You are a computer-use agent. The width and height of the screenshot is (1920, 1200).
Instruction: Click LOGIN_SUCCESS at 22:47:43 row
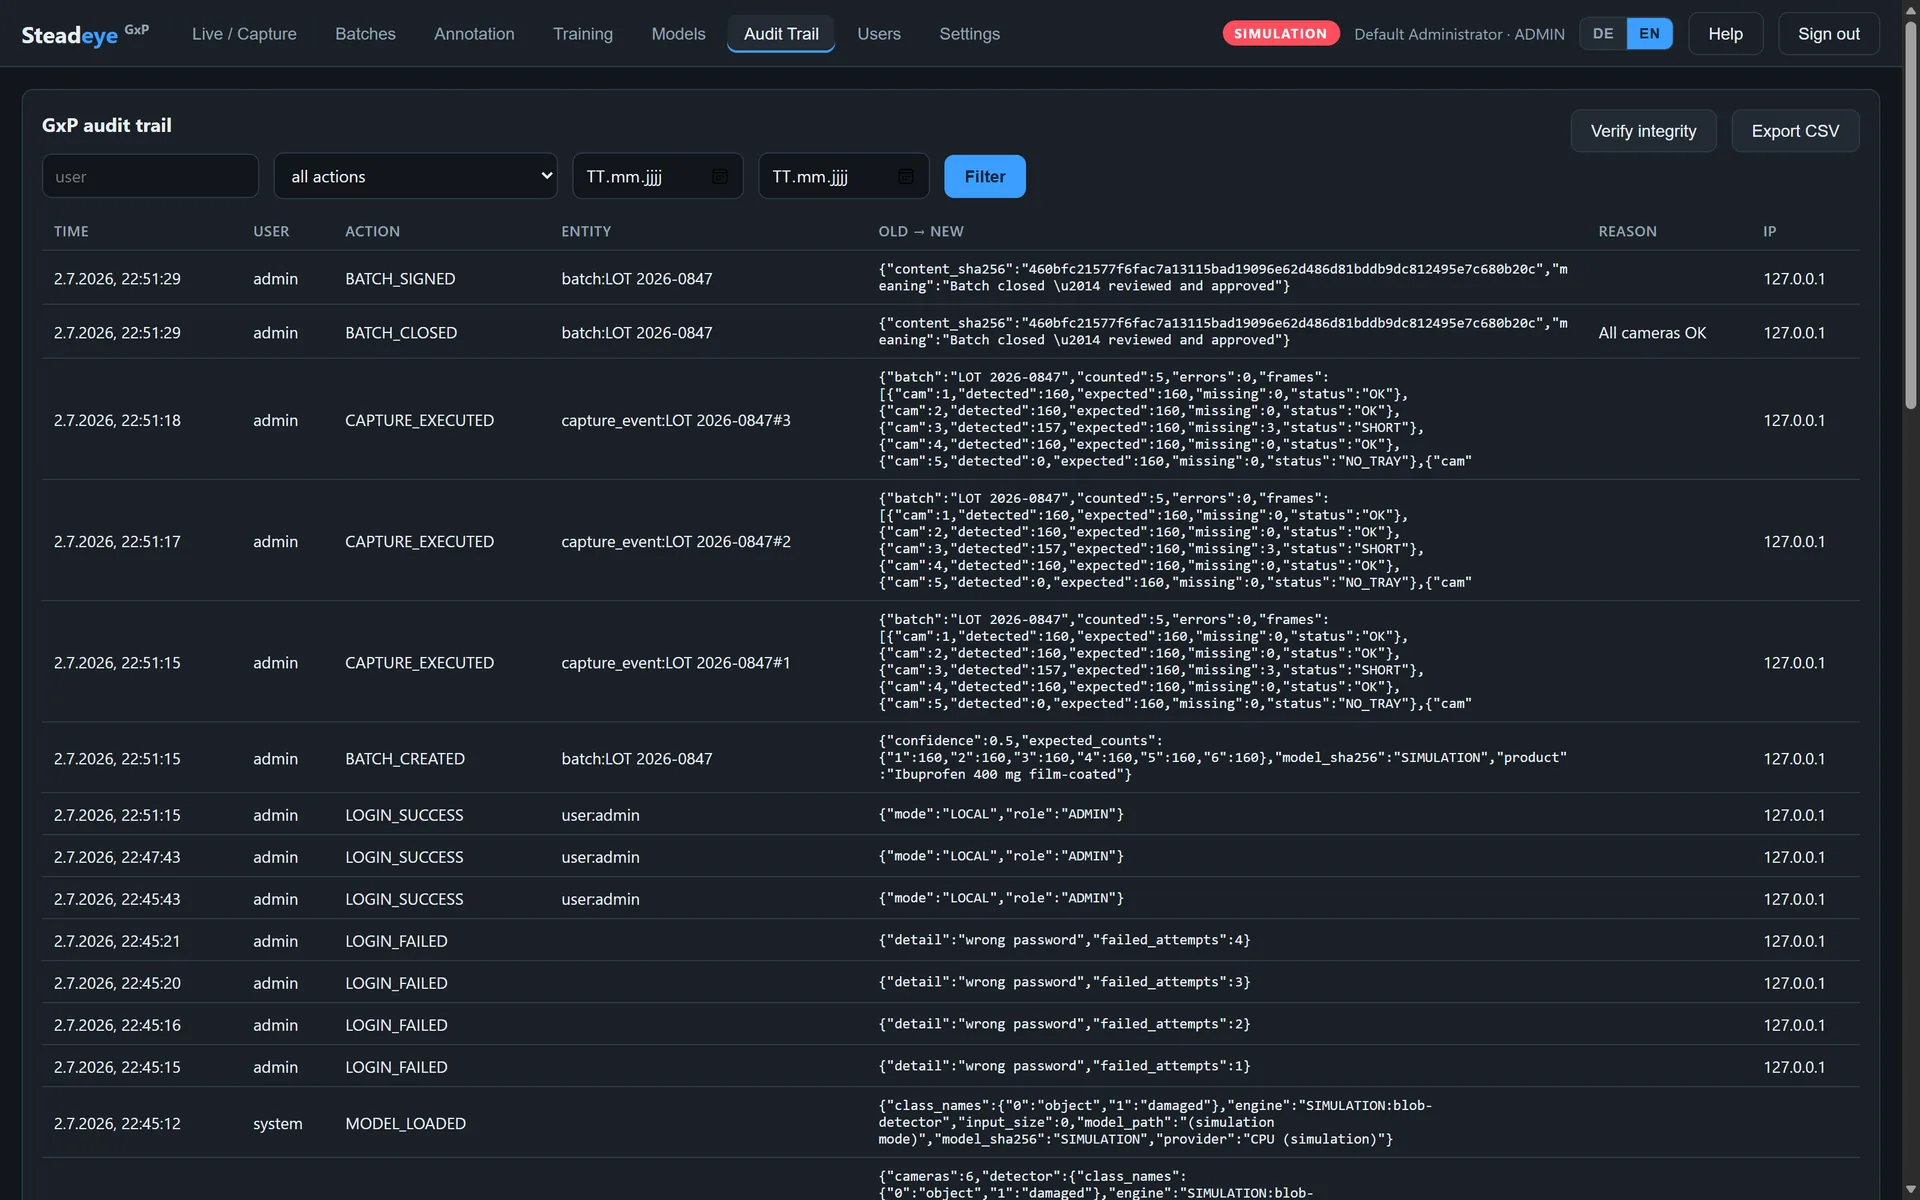(404, 857)
